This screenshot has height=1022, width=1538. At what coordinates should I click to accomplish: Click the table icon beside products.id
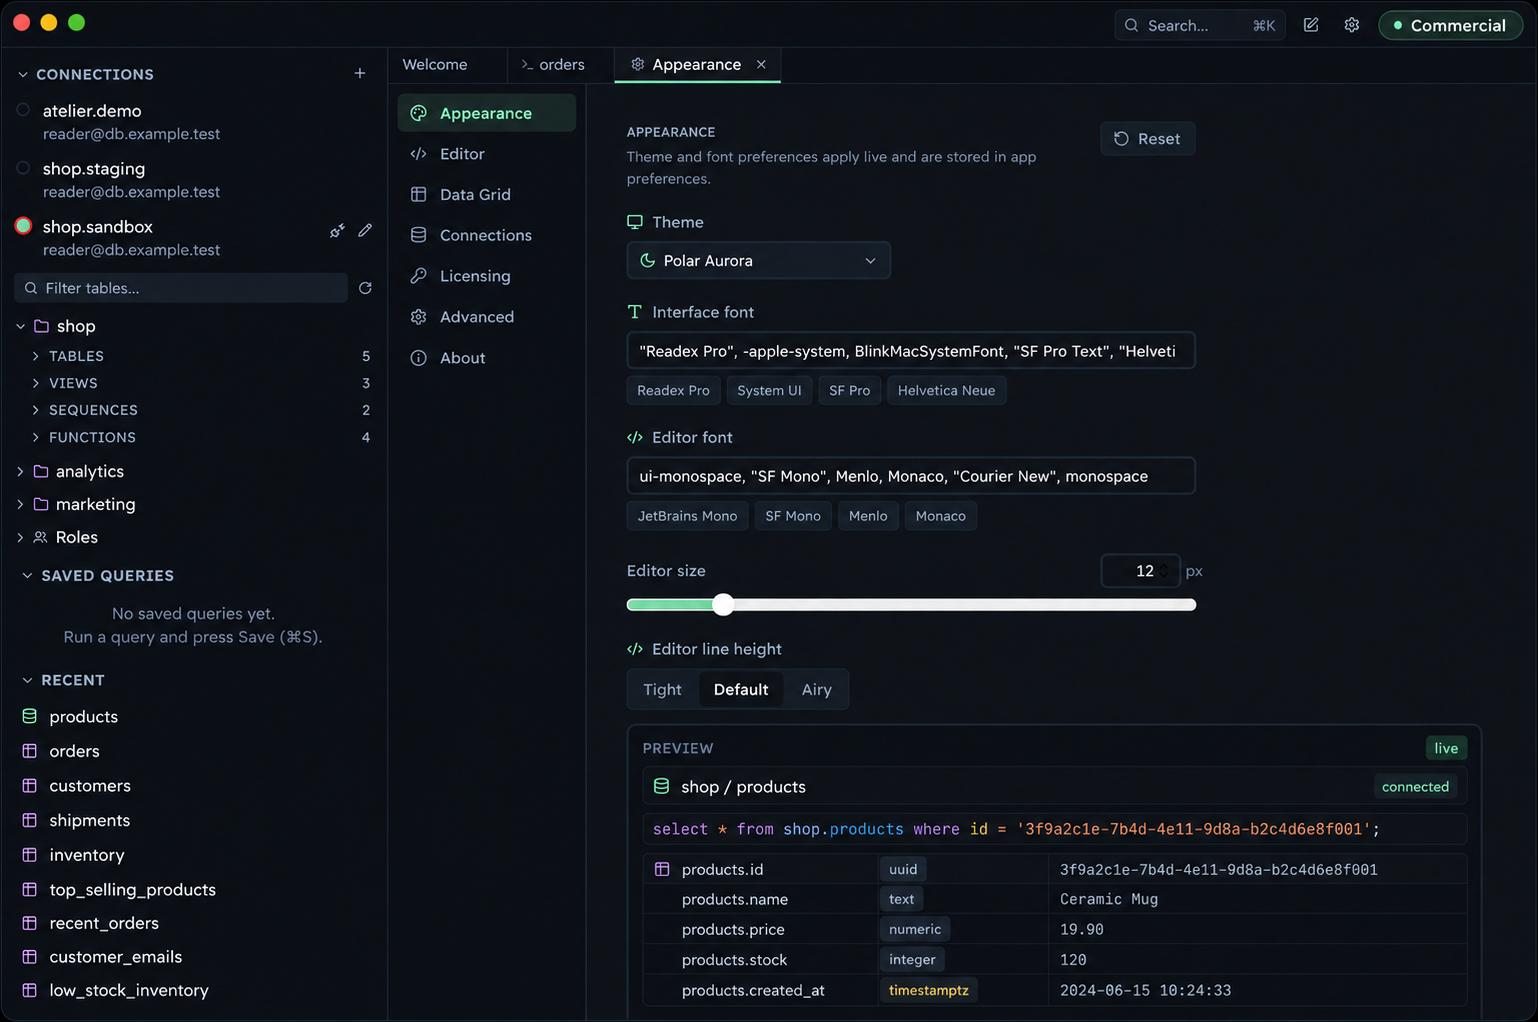click(662, 869)
